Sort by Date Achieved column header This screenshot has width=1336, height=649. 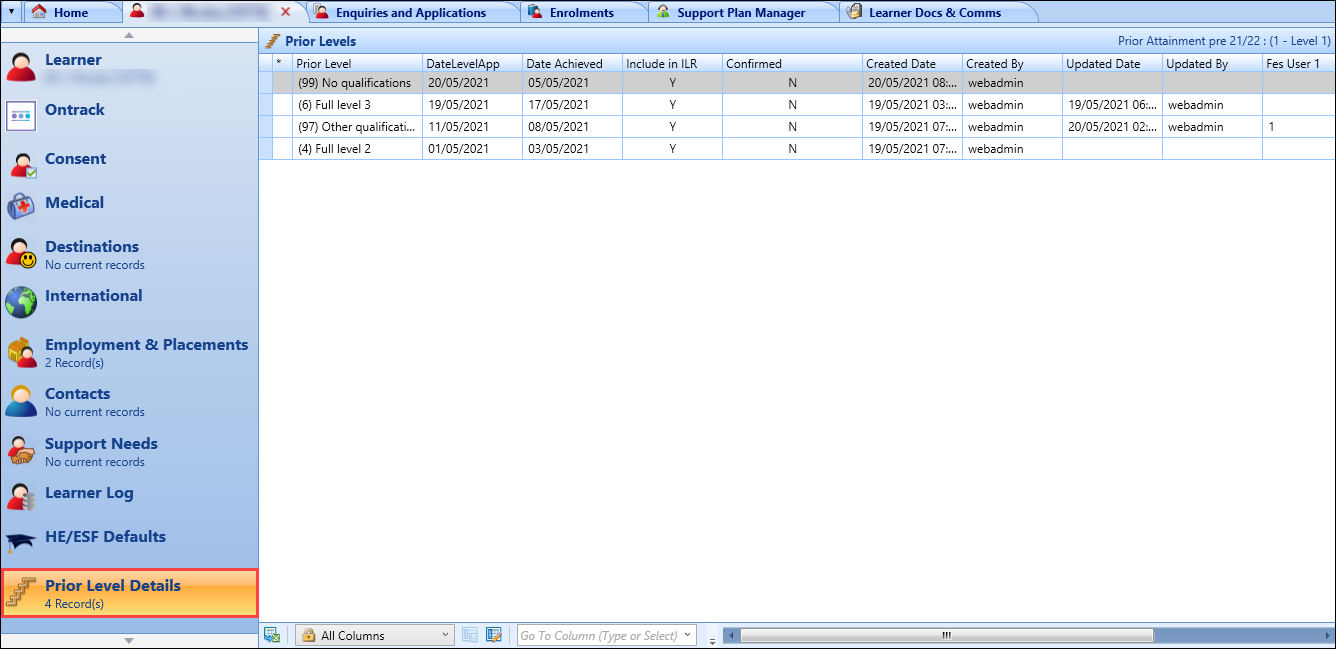click(572, 63)
